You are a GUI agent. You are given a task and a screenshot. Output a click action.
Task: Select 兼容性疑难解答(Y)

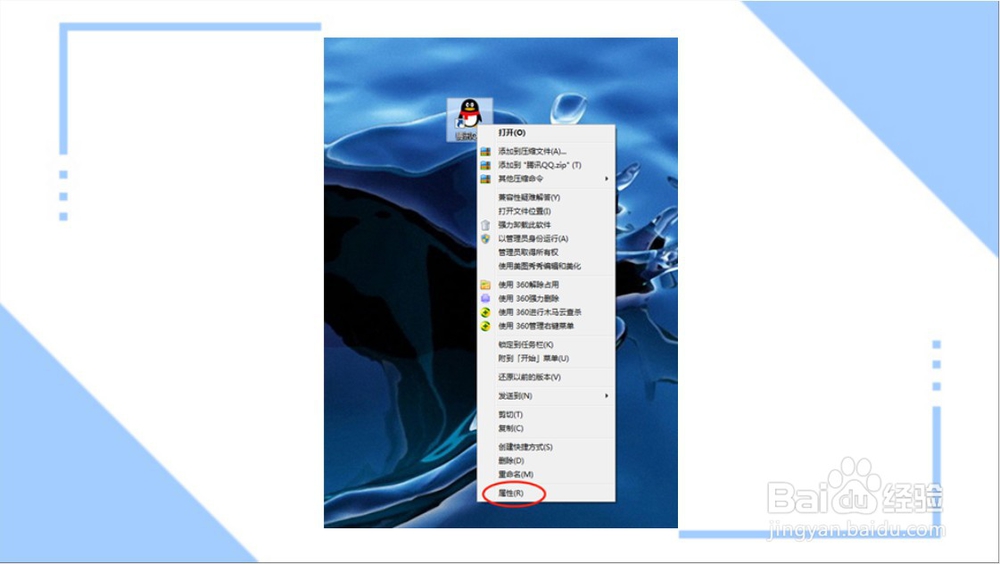(547, 198)
